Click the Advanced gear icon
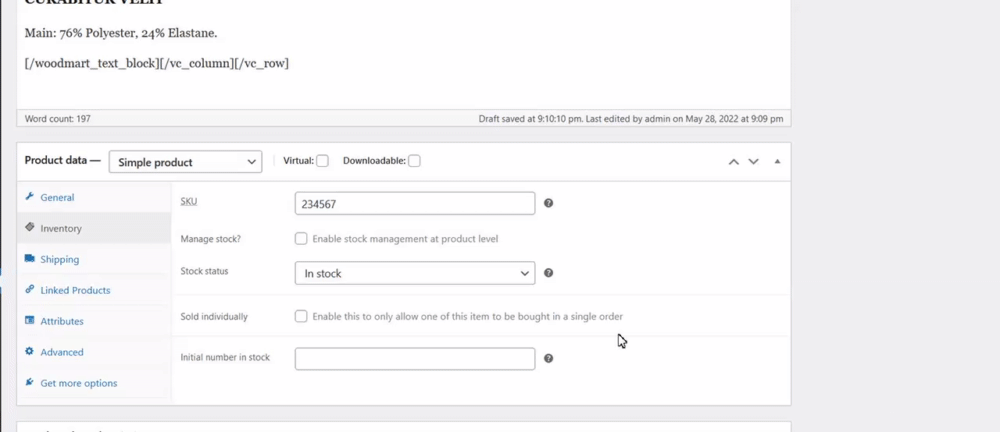The image size is (1000, 432). tap(30, 352)
